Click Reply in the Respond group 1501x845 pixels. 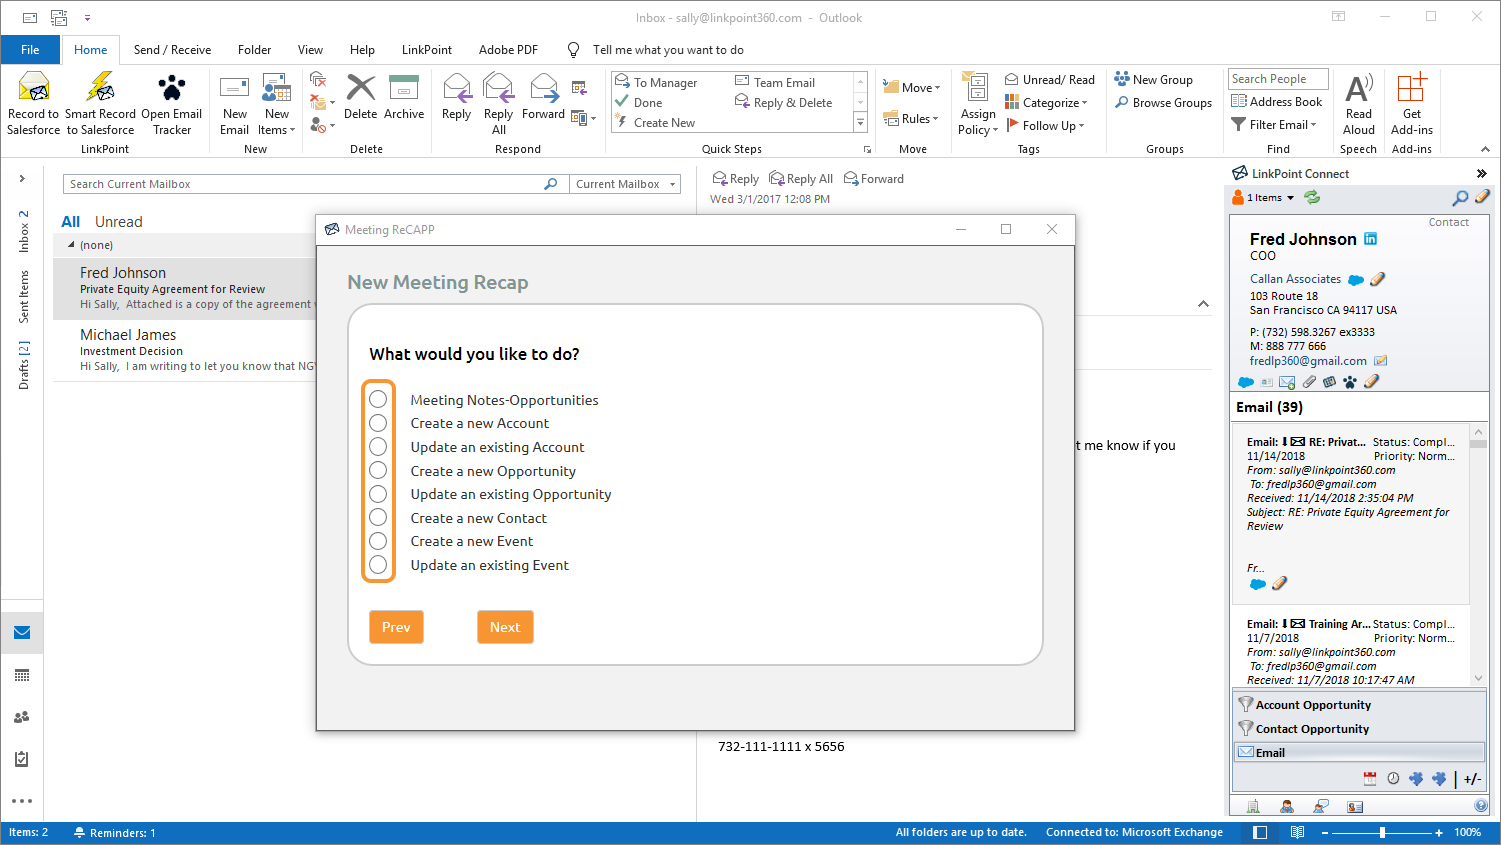[x=457, y=97]
